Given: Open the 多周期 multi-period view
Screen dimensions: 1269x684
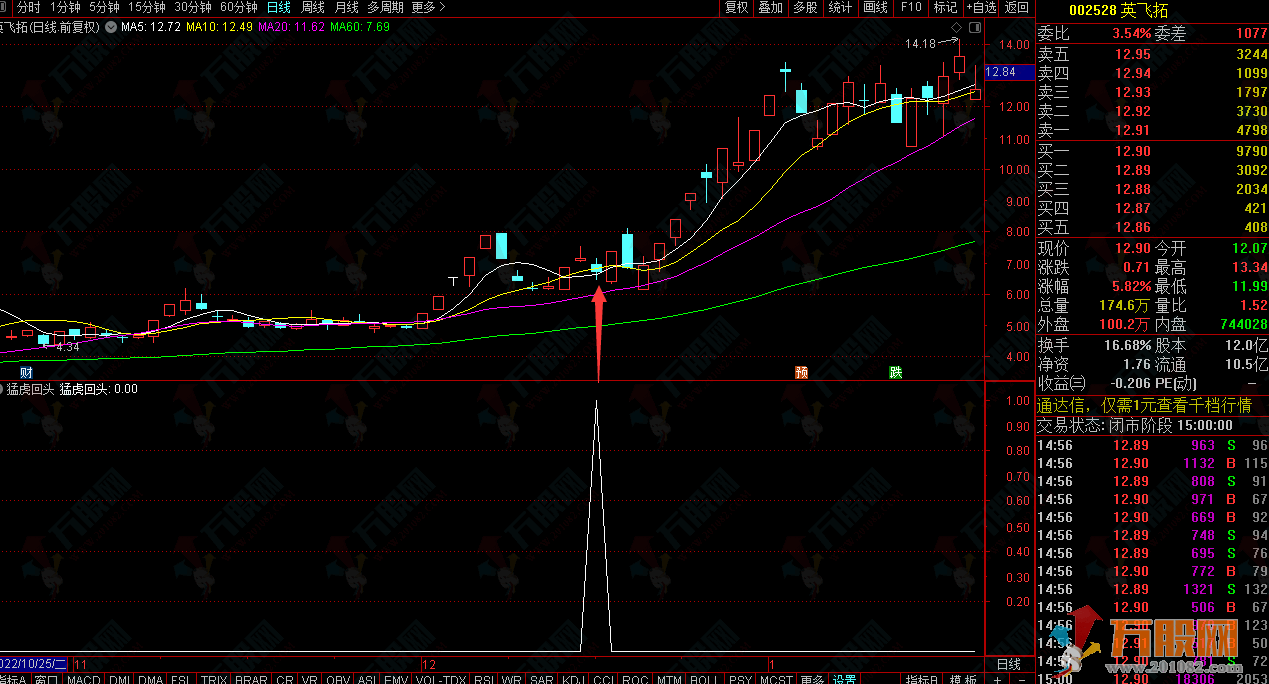Looking at the screenshot, I should tap(385, 7).
